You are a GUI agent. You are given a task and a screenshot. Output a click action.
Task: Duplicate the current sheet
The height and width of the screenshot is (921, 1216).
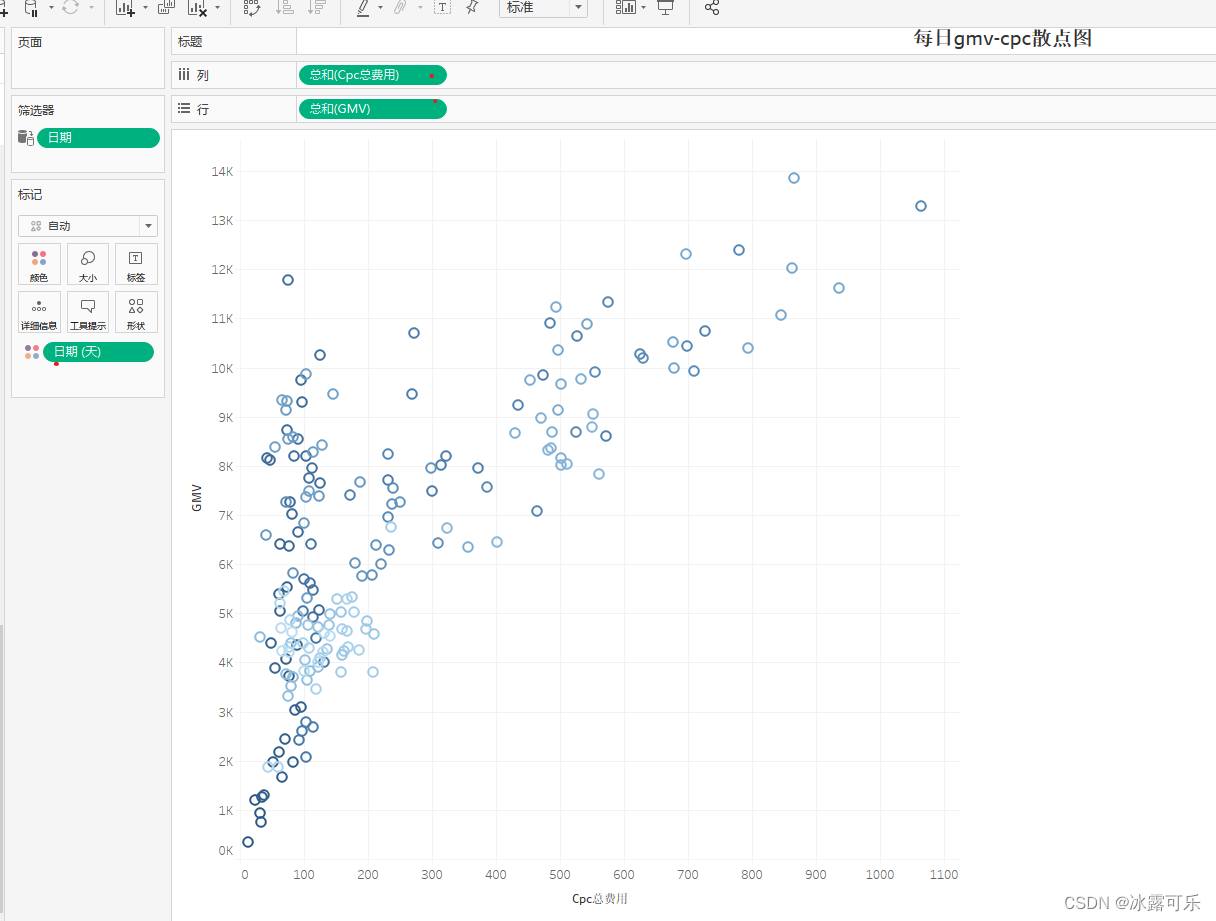[166, 7]
